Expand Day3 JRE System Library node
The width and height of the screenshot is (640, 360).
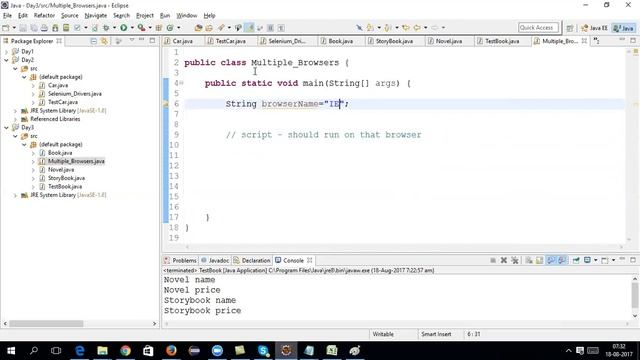click(15, 195)
